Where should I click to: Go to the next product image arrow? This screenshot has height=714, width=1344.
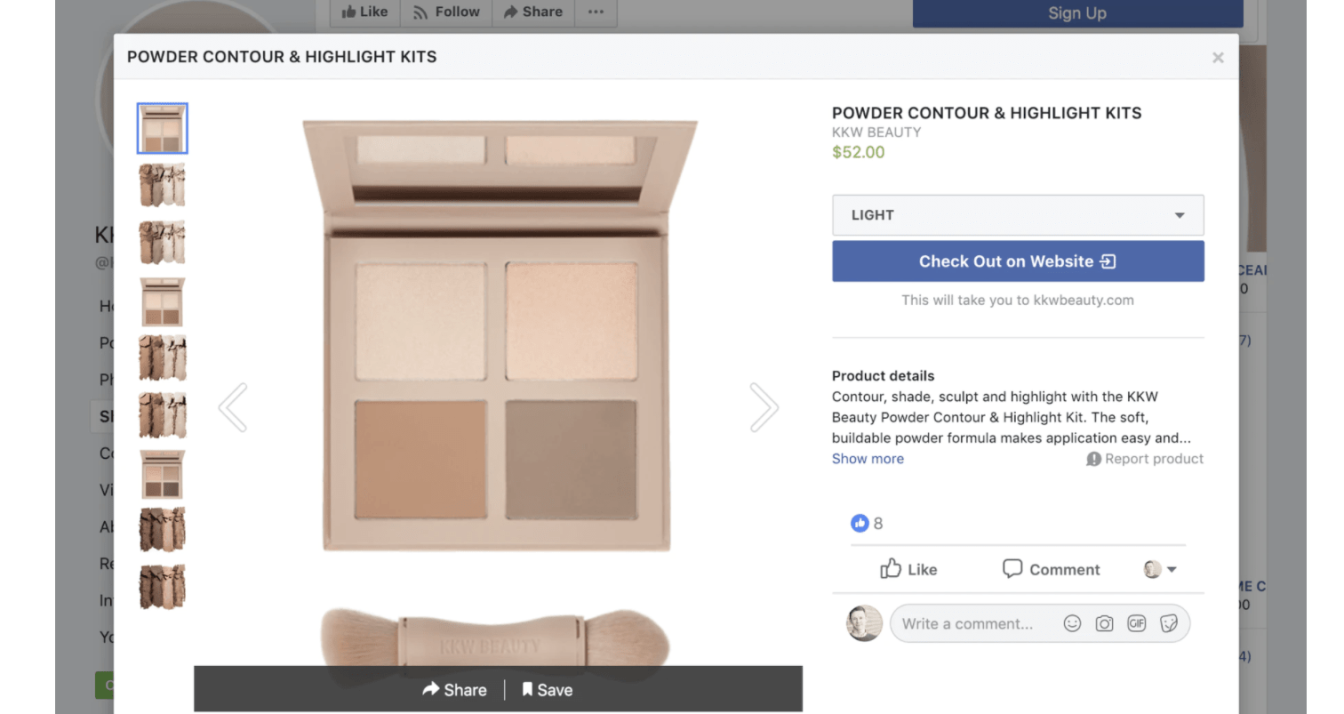(x=764, y=407)
